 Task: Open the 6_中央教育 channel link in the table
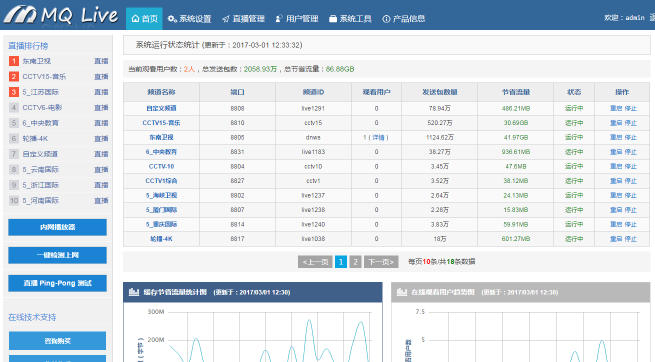point(161,152)
